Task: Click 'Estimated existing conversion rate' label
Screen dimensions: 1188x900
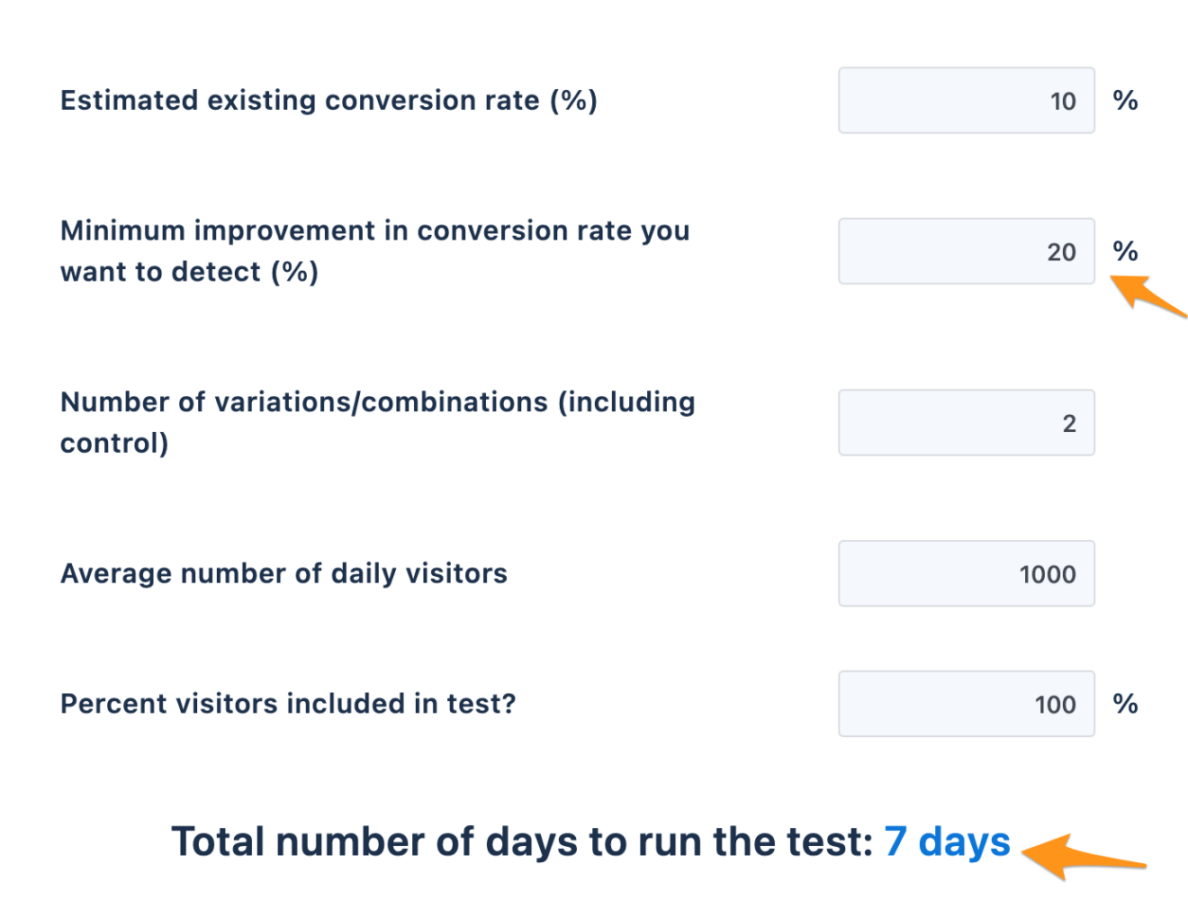Action: click(328, 101)
